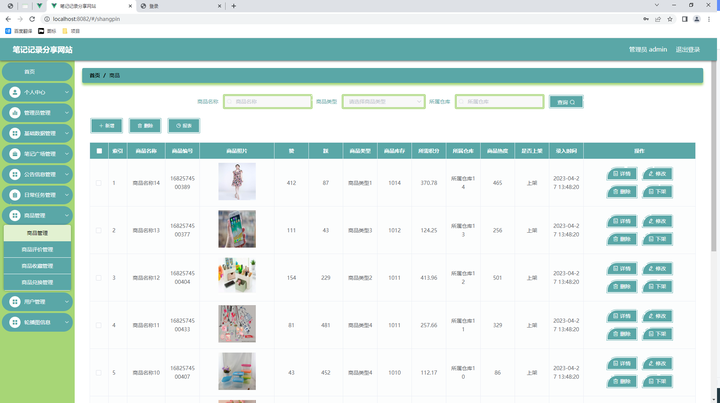The height and width of the screenshot is (403, 720).
Task: Click cell value 370.78
Action: point(429,183)
